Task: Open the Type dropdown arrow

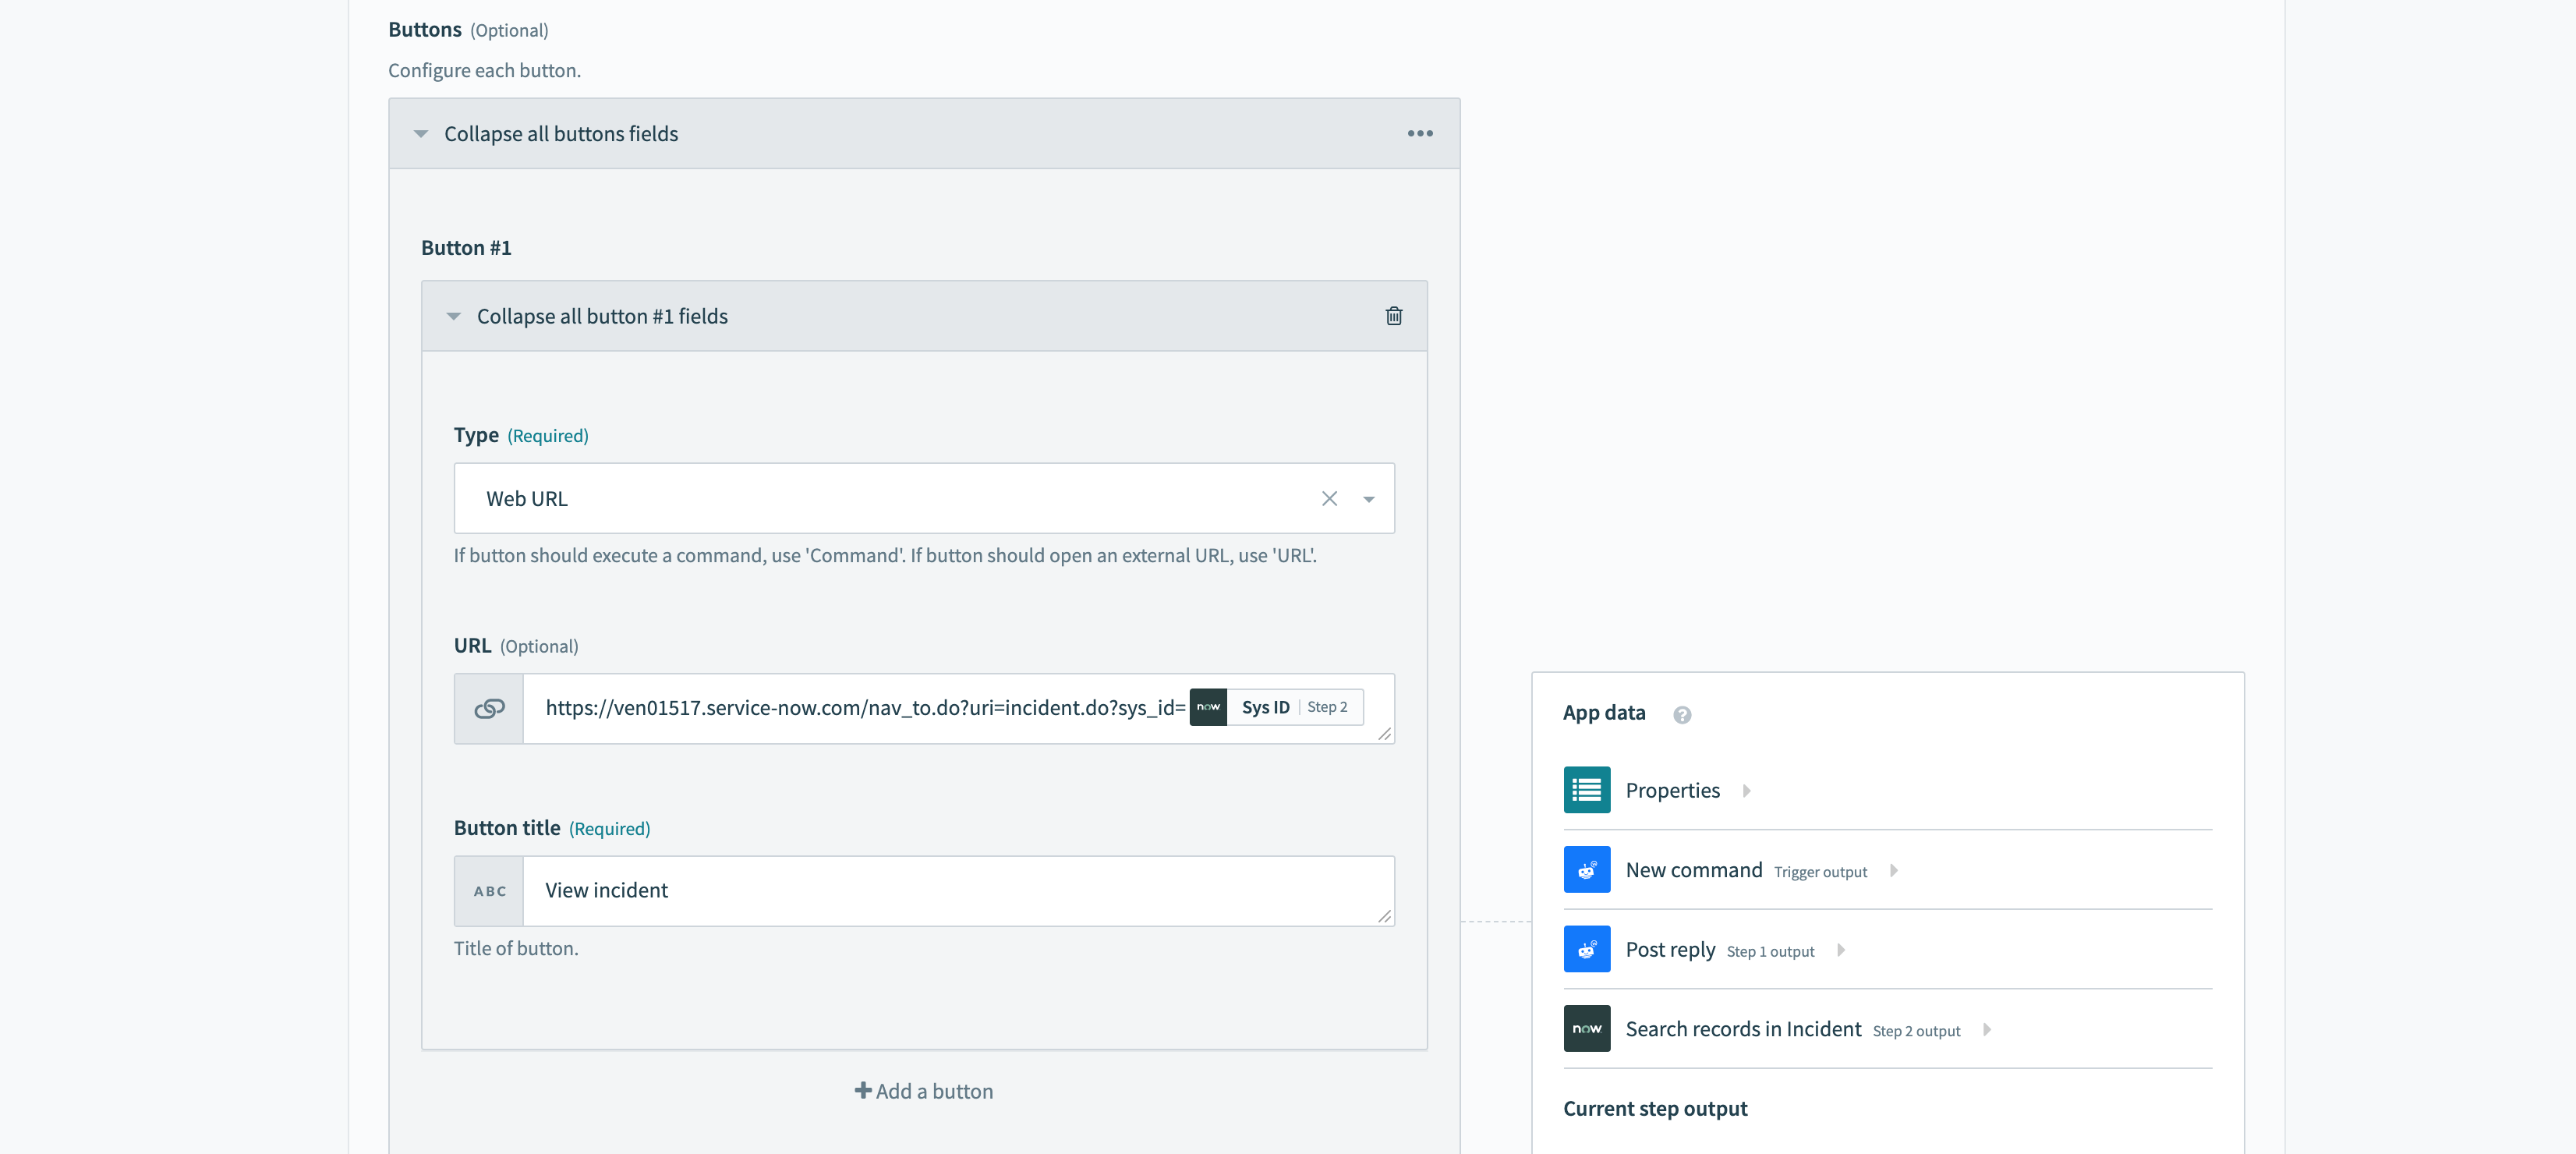Action: 1369,499
